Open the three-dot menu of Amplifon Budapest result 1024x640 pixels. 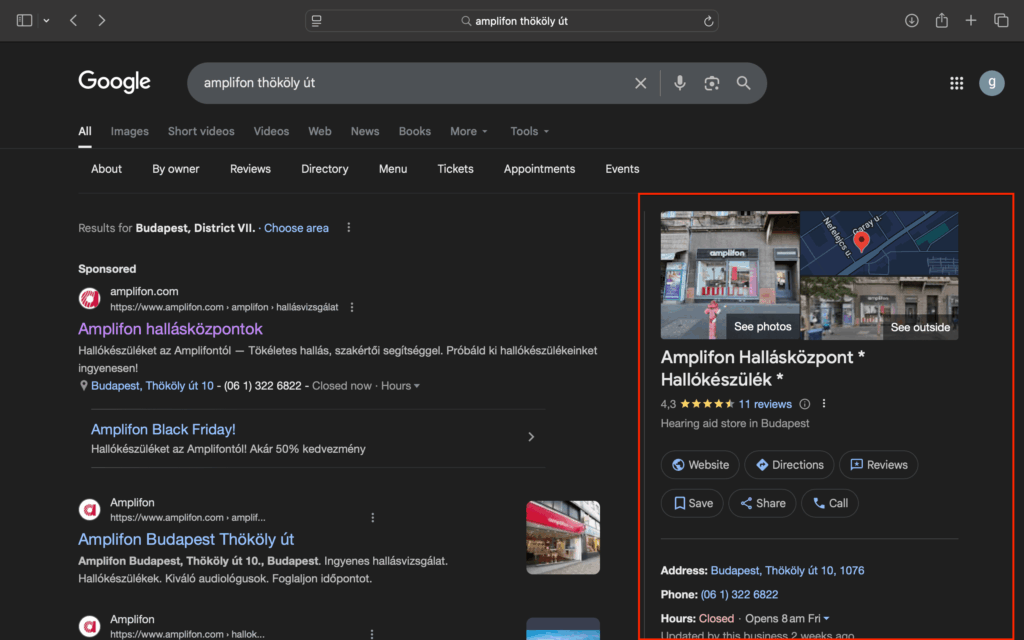373,517
